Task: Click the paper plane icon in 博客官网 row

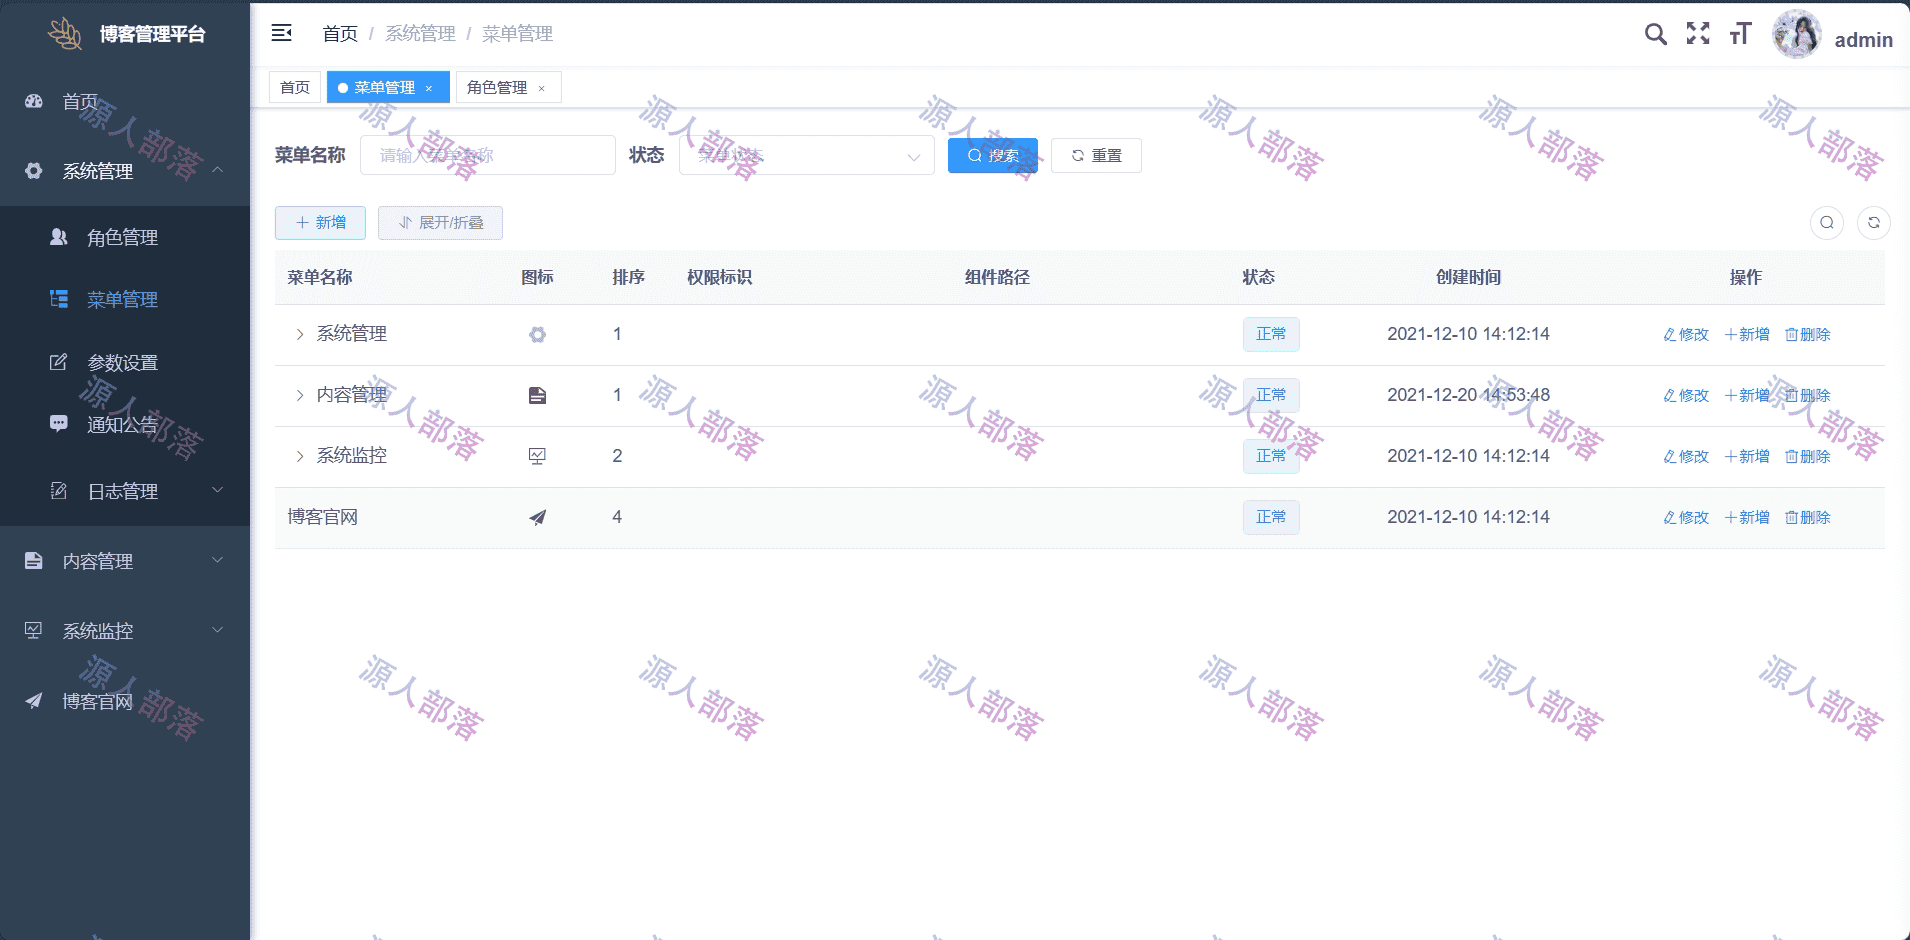Action: [537, 518]
